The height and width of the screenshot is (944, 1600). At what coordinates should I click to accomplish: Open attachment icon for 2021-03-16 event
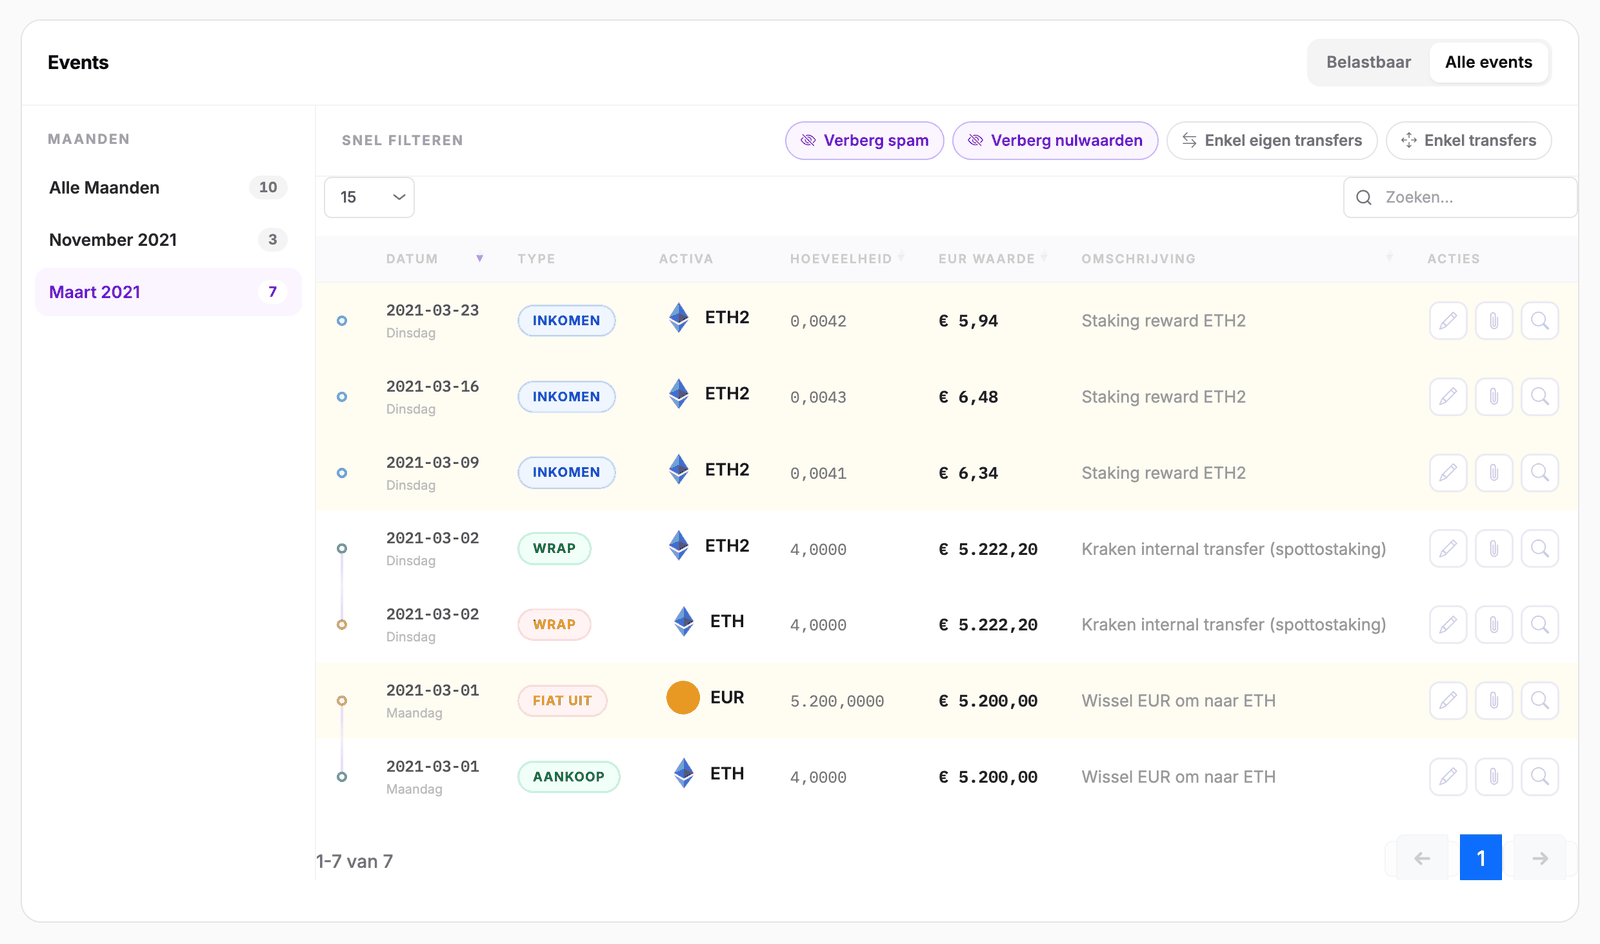(1494, 397)
